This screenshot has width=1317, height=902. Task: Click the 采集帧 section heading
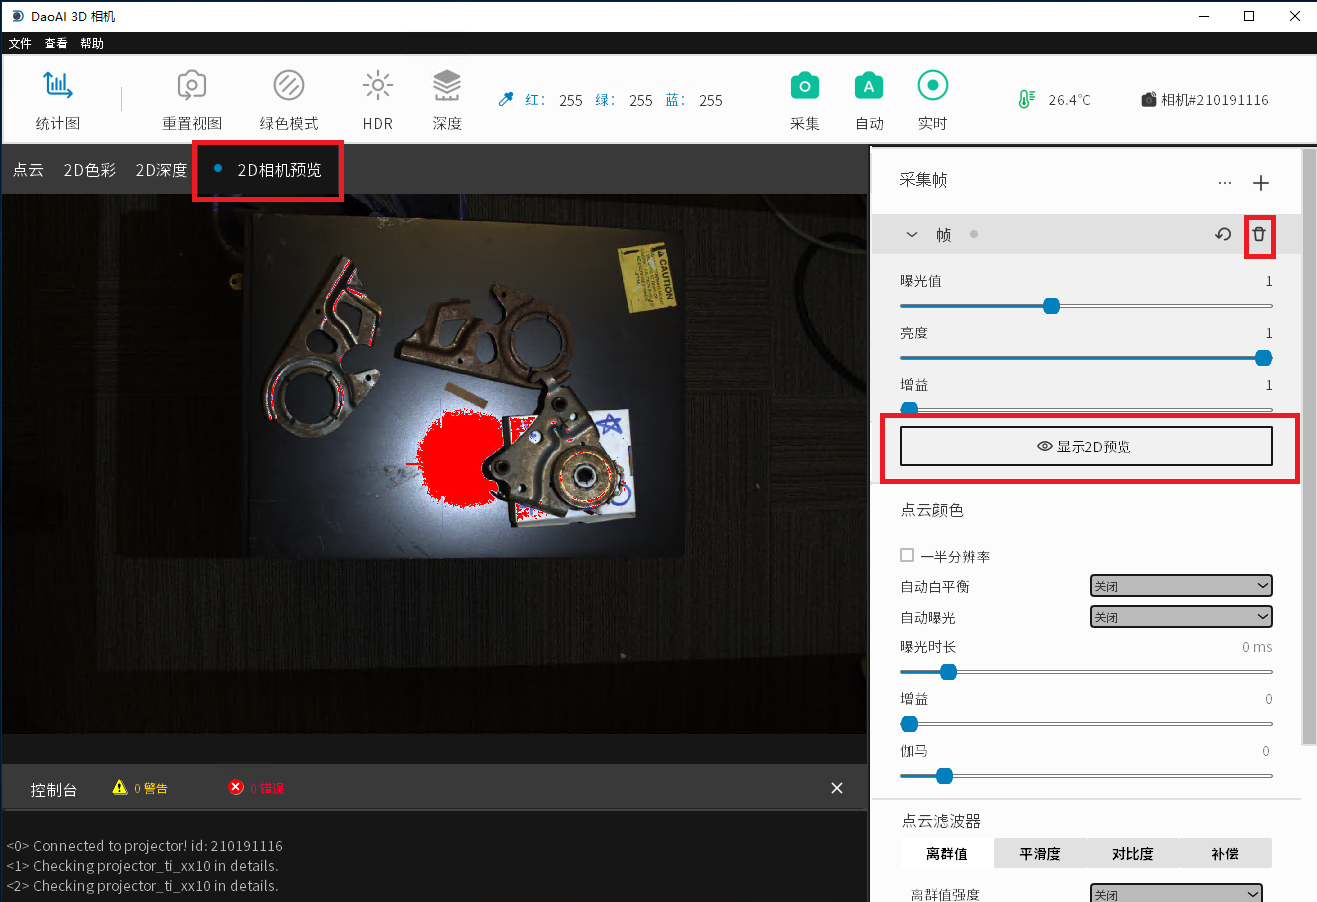click(923, 180)
